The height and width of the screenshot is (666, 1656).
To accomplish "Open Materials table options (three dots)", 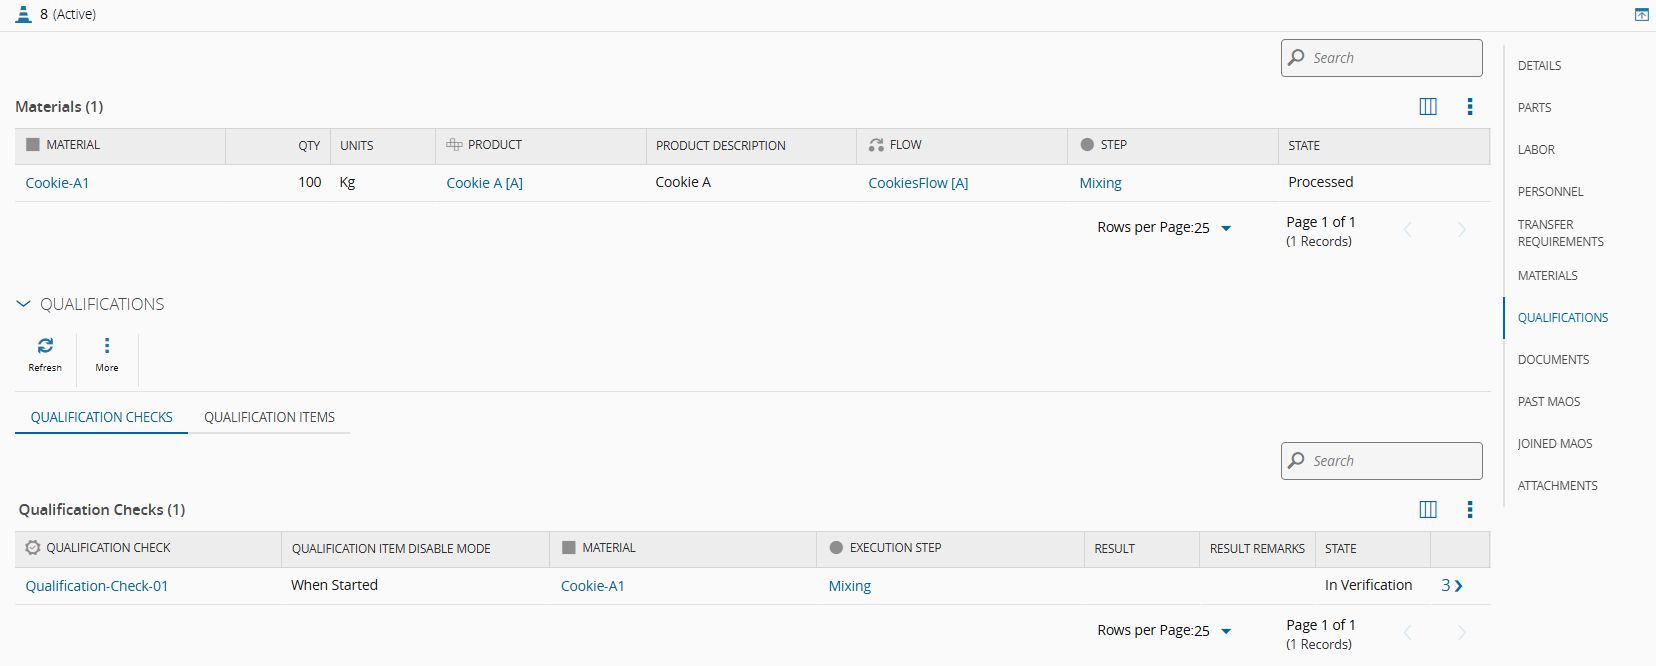I will [x=1469, y=107].
